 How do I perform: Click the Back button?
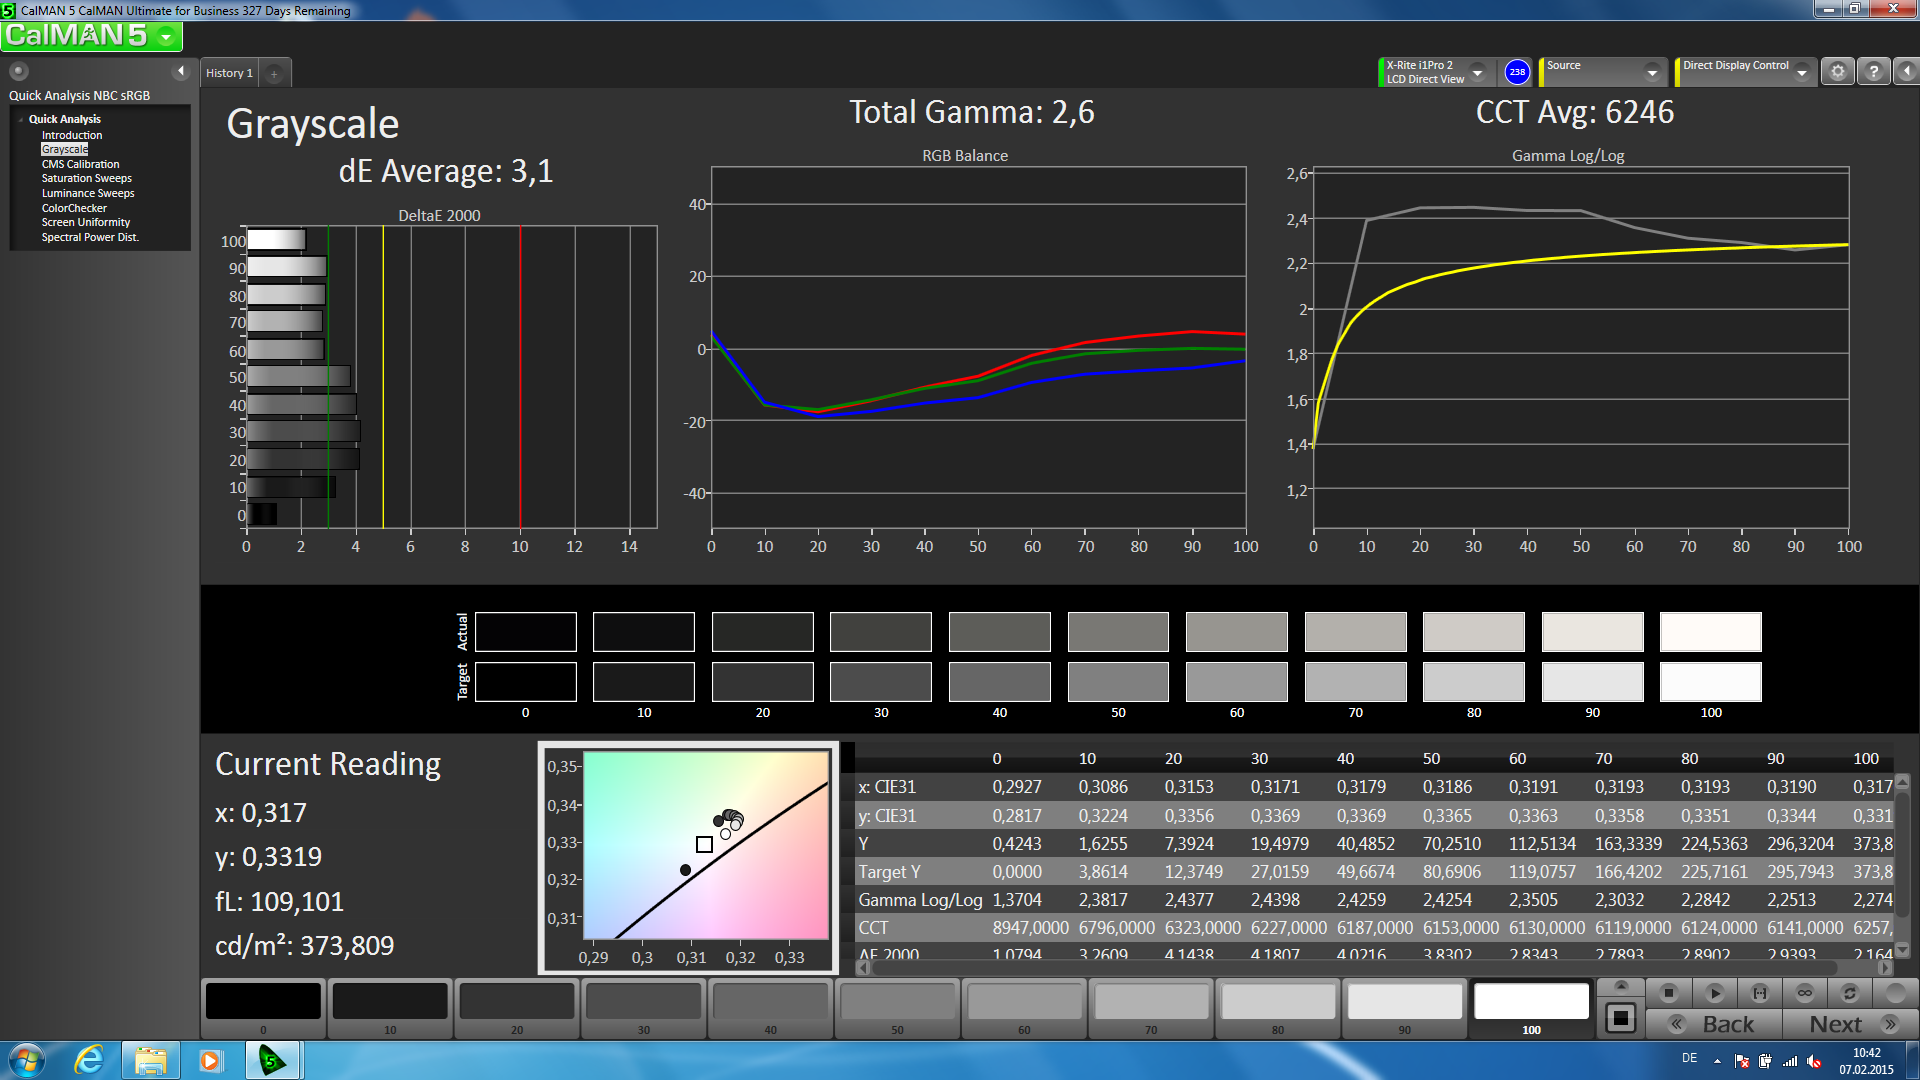tap(1714, 1024)
